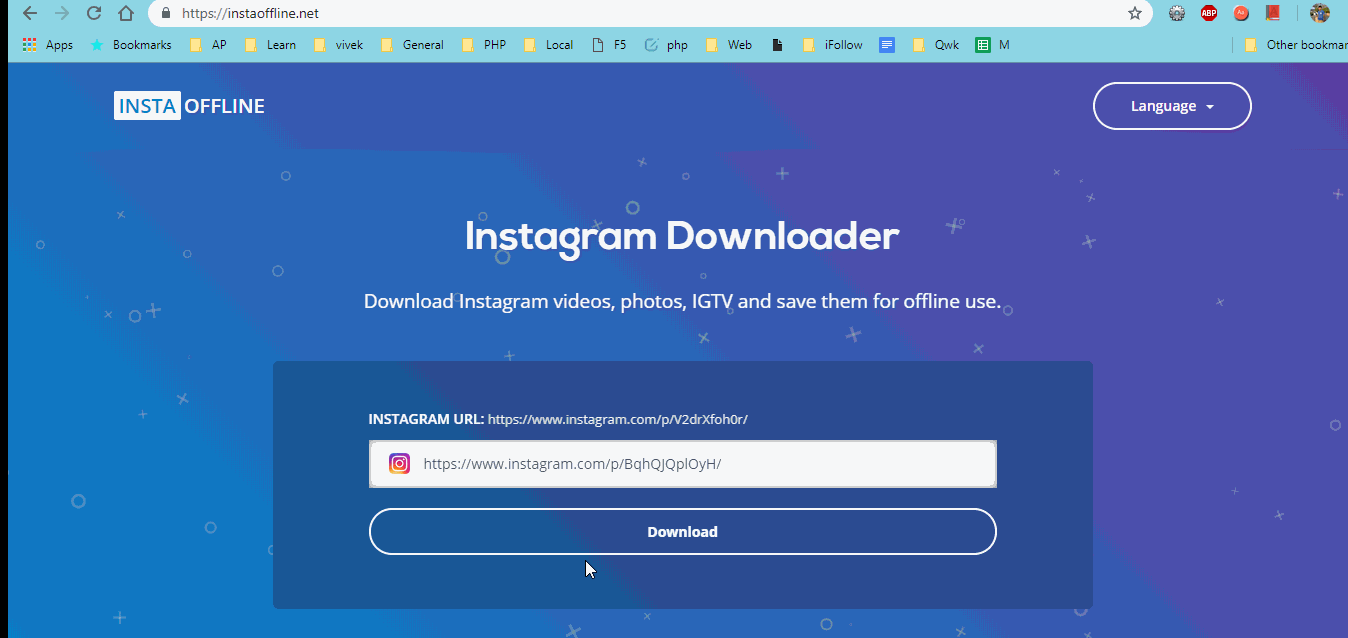View site security via padlock icon
This screenshot has height=638, width=1348.
click(165, 14)
